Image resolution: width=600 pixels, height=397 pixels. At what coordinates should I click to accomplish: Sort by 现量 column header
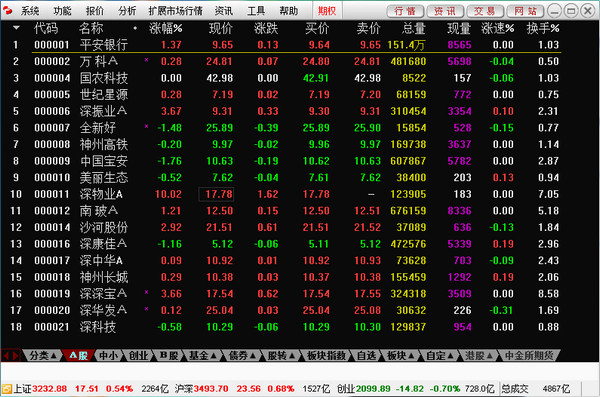459,28
